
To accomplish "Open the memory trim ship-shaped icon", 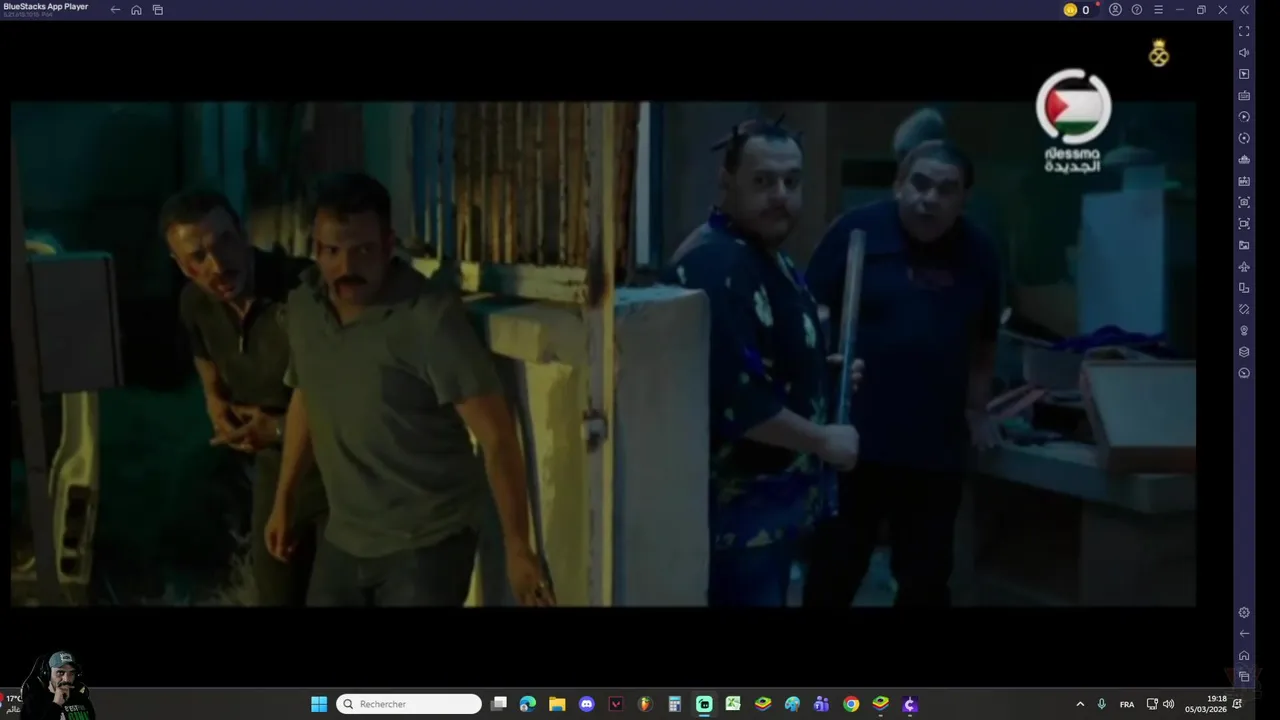I will tap(1244, 160).
